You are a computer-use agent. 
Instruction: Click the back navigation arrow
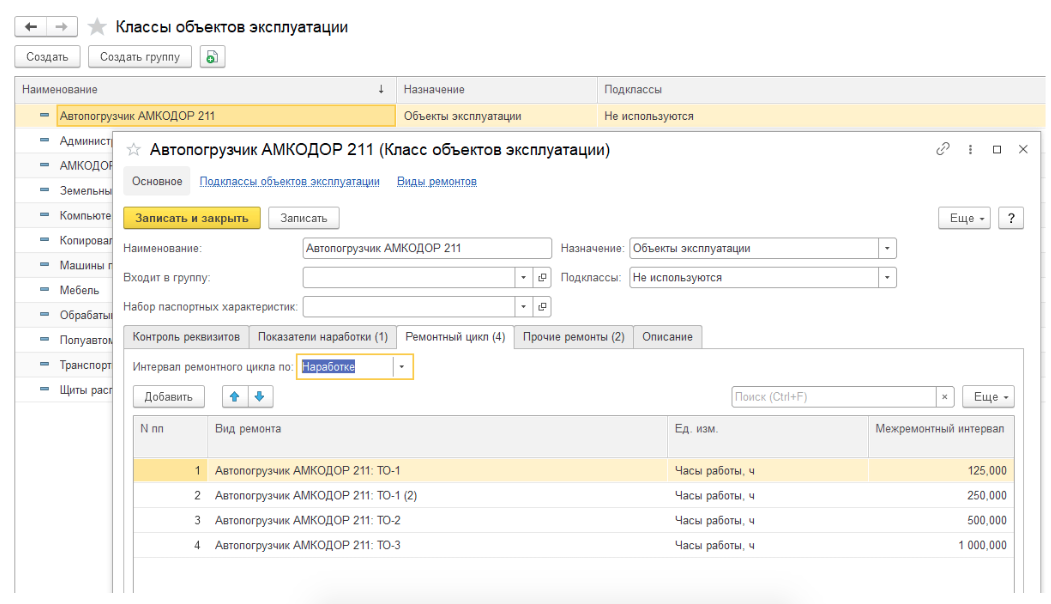click(x=31, y=27)
